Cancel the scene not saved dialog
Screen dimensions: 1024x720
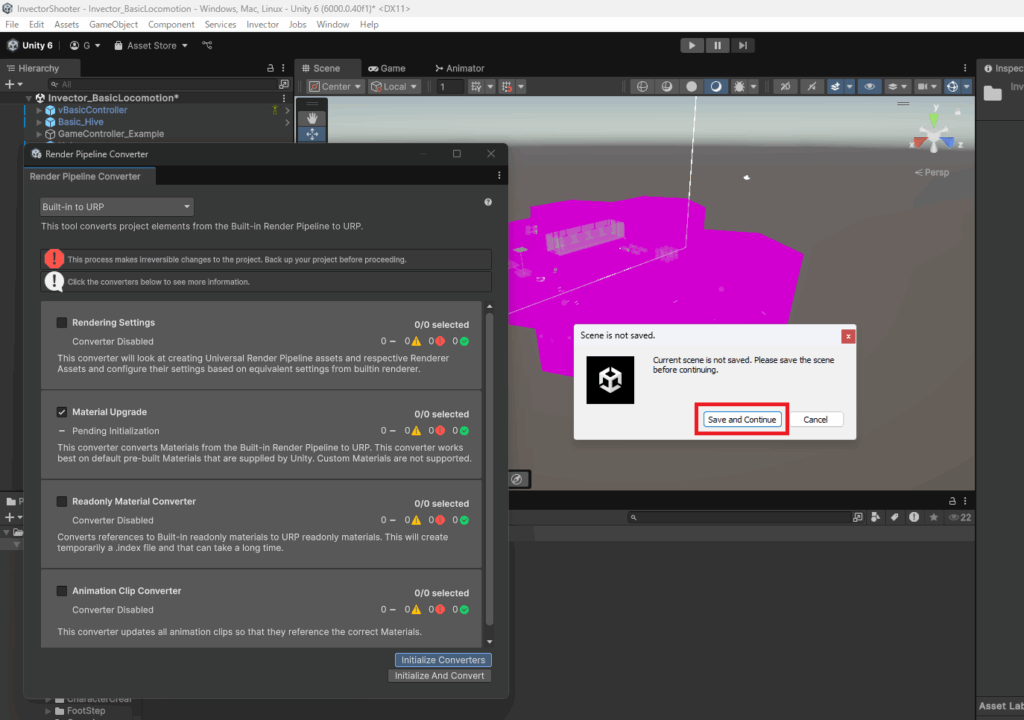coord(815,419)
